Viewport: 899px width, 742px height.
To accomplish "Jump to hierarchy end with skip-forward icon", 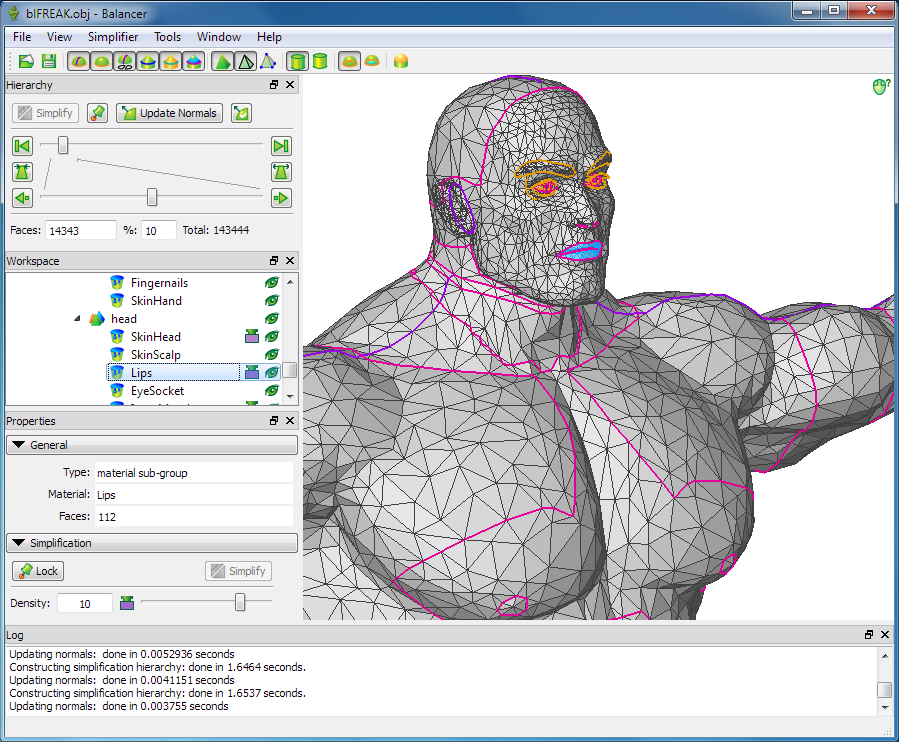I will point(281,146).
